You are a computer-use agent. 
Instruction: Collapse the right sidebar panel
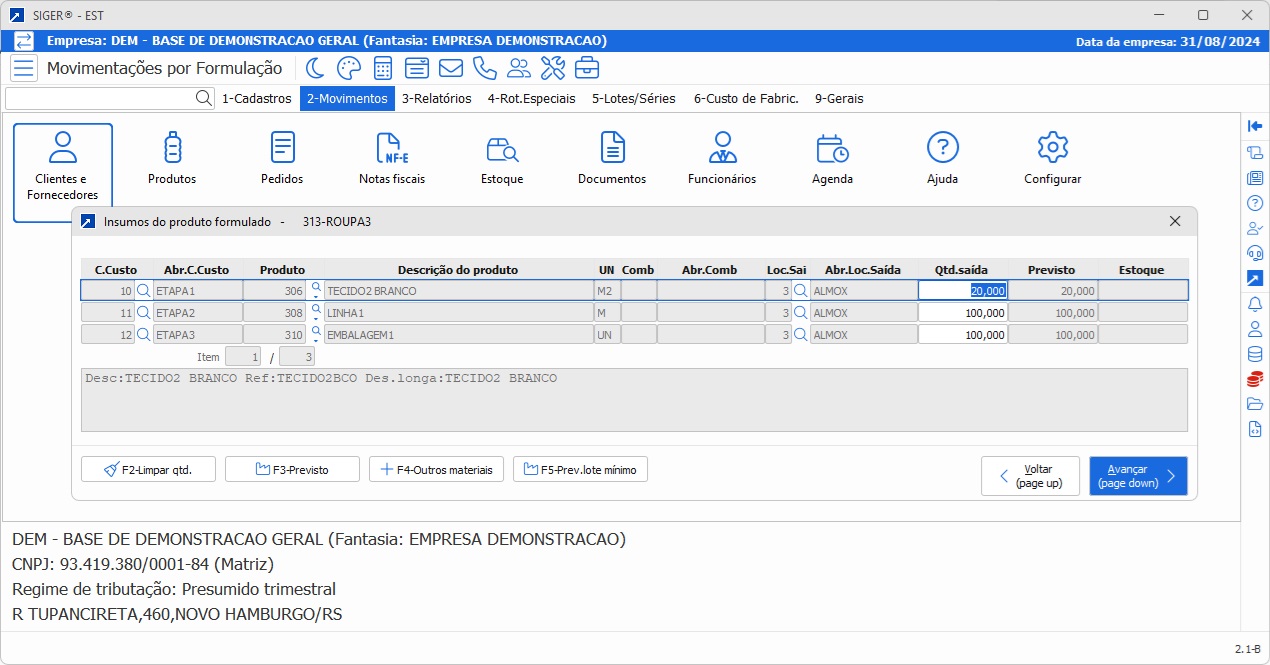1255,125
